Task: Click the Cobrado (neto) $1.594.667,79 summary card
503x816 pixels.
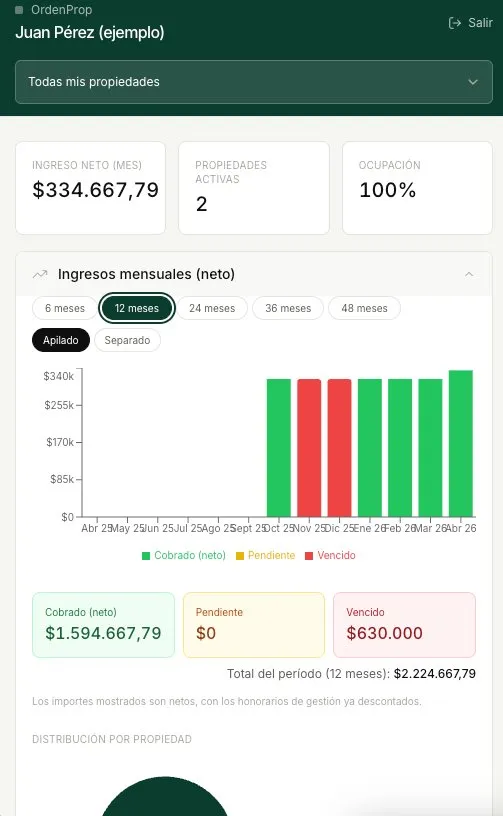Action: click(x=104, y=625)
